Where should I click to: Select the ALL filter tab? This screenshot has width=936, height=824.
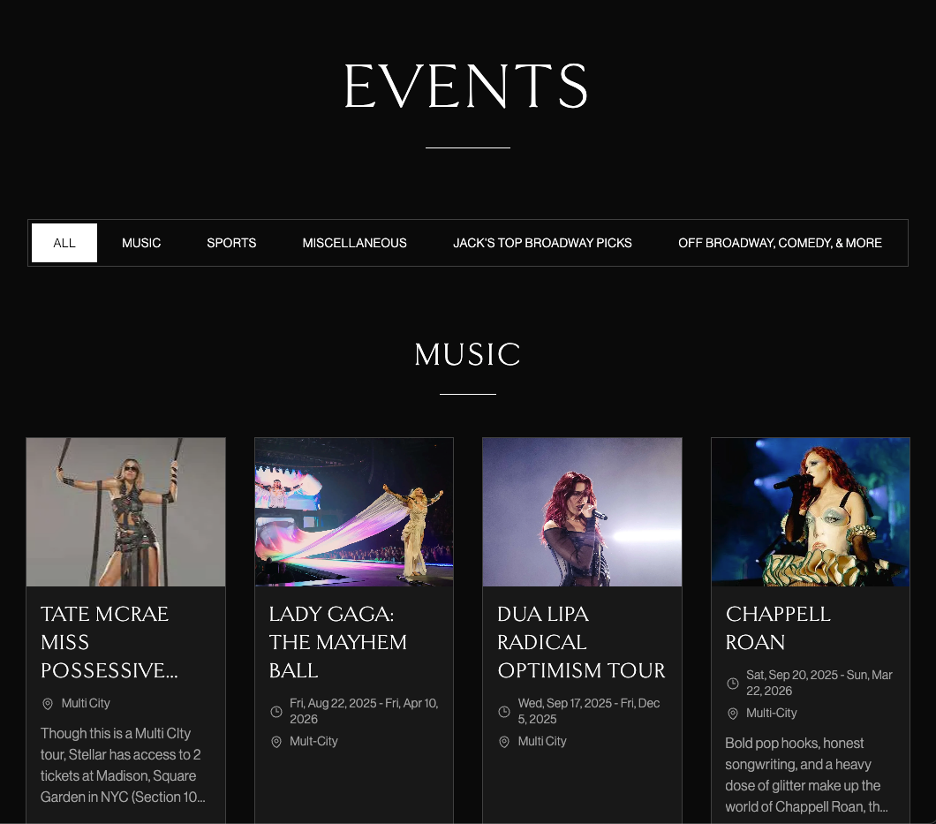[x=64, y=243]
